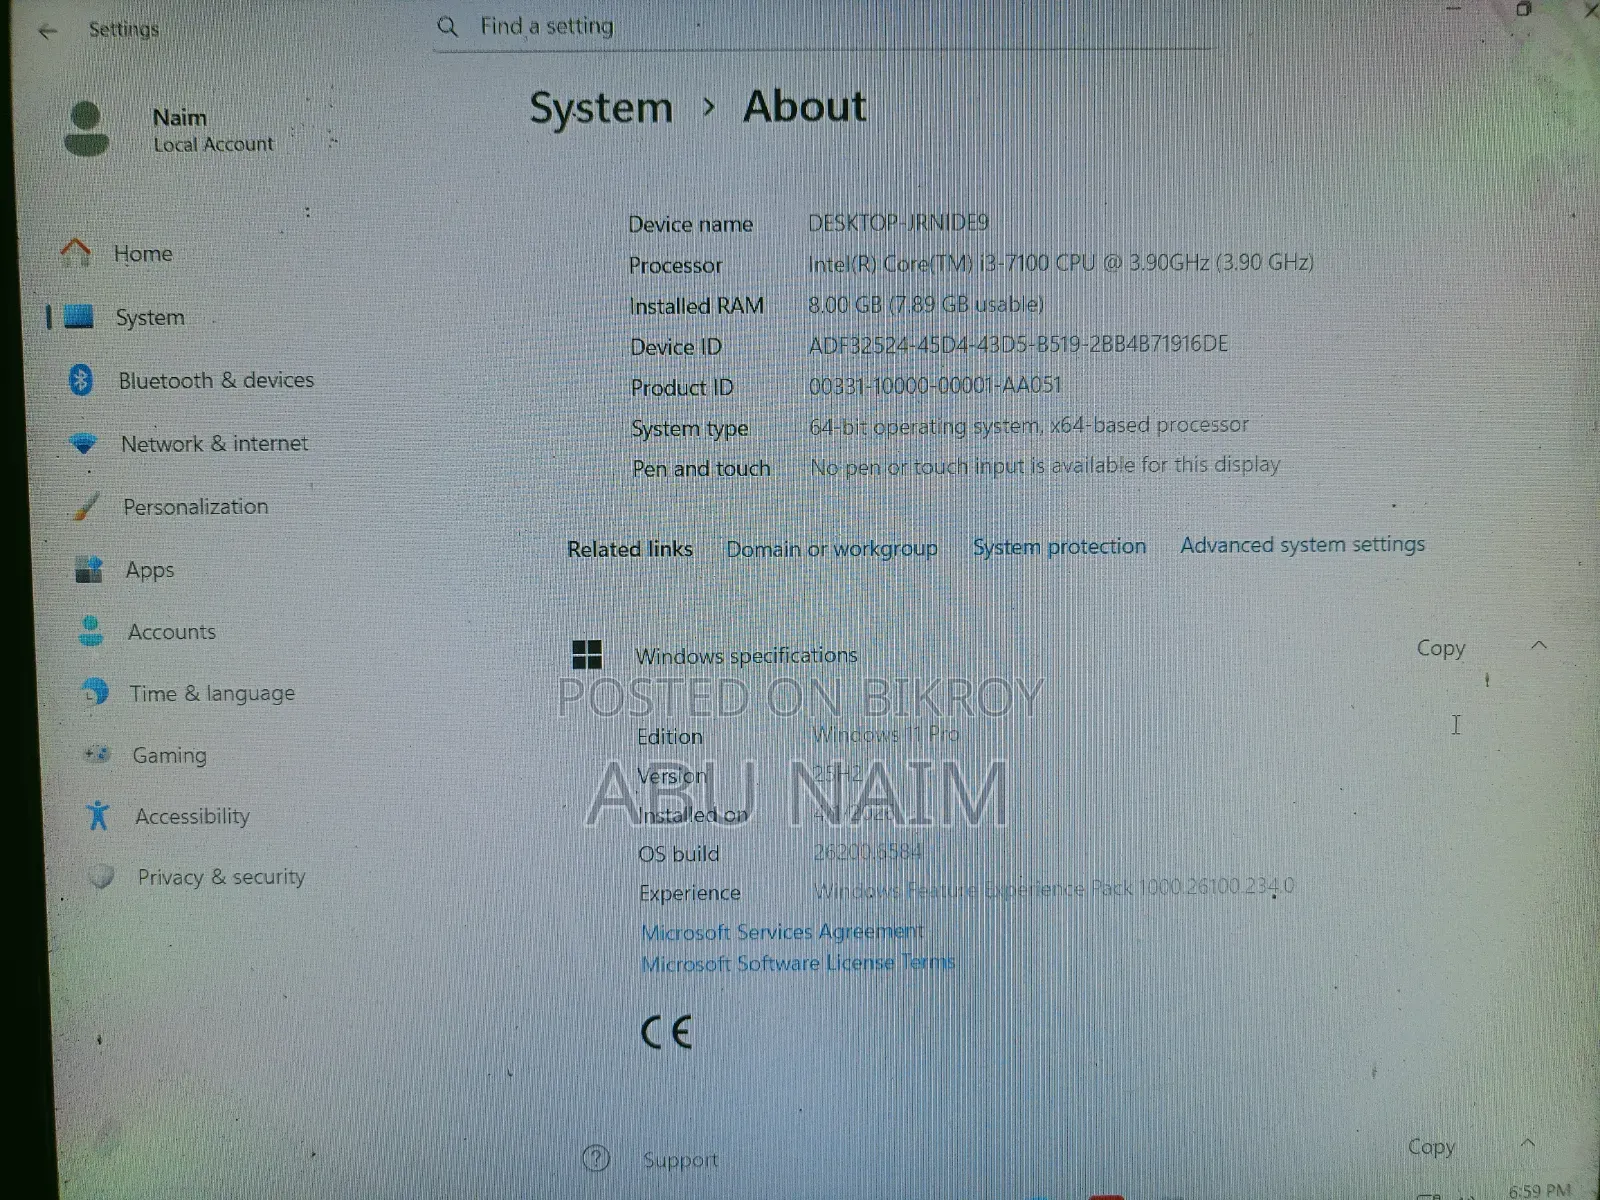Click the Network wifi icon in sidebar
1600x1200 pixels.
tap(84, 443)
